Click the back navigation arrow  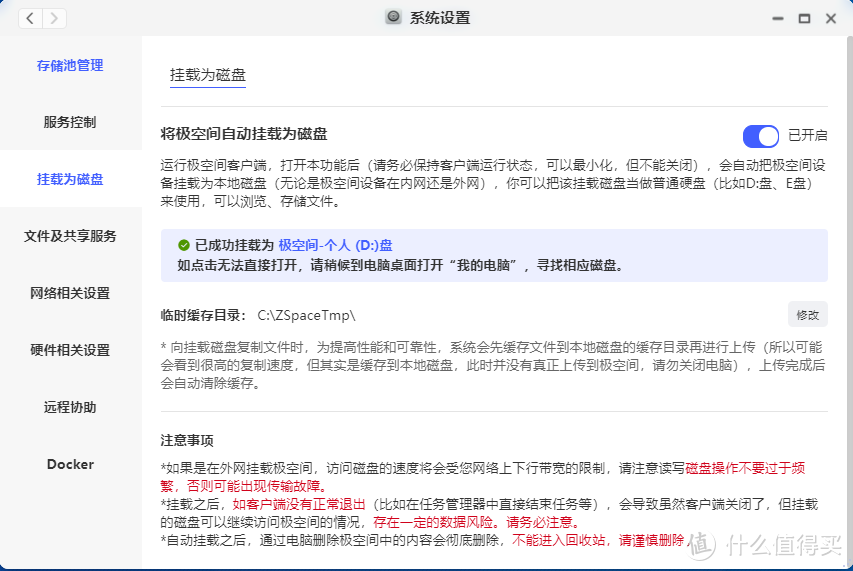pyautogui.click(x=31, y=18)
